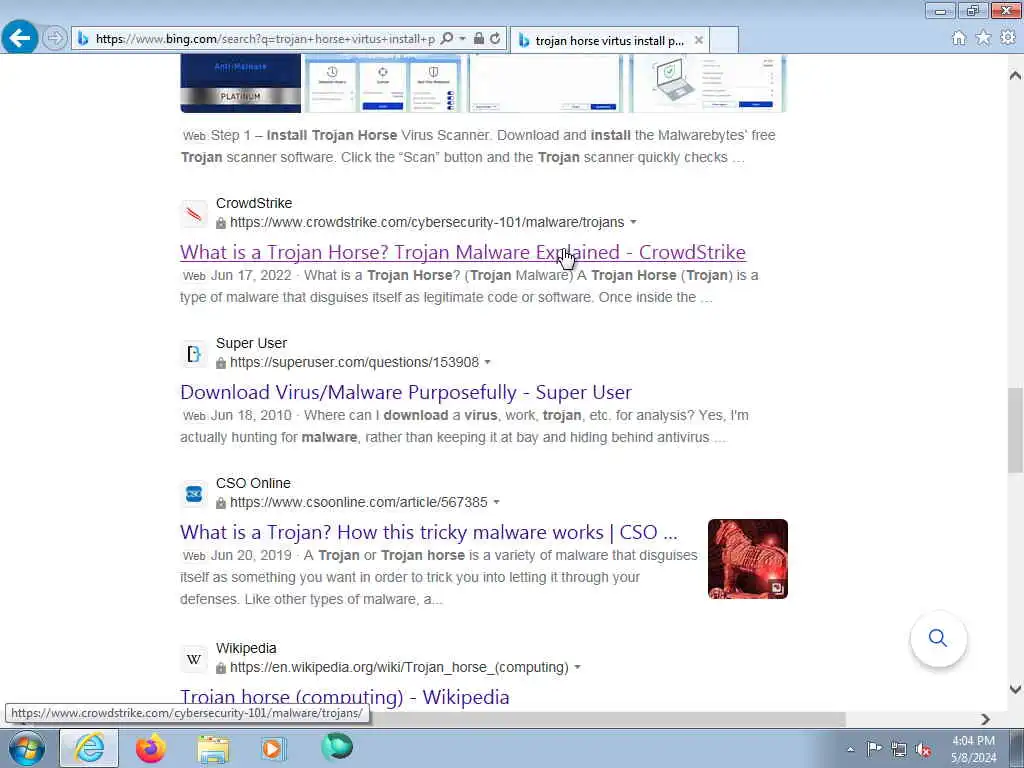Close the trojan horse virus search tab
The width and height of the screenshot is (1024, 768).
click(x=698, y=40)
